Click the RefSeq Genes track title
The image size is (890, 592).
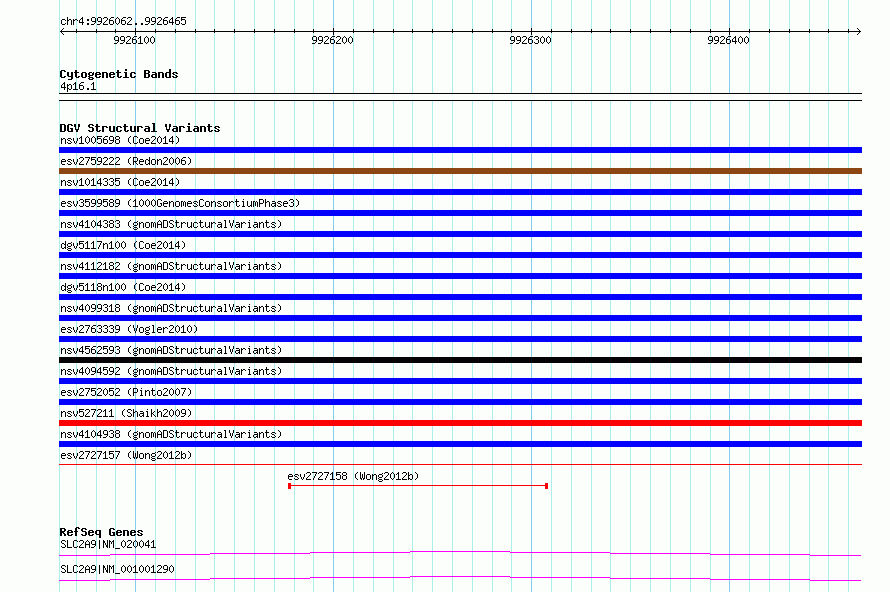coord(101,532)
